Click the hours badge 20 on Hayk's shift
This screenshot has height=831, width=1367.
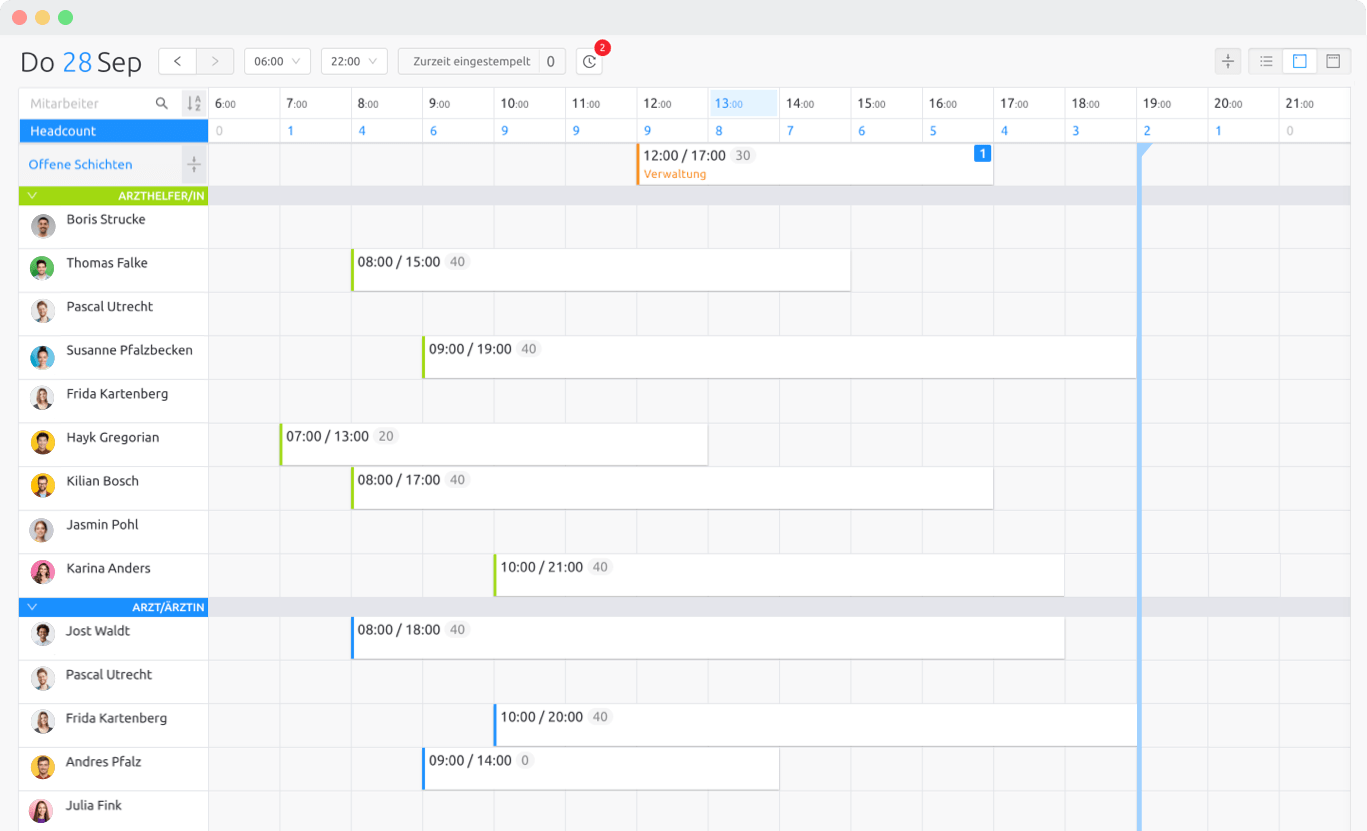click(x=386, y=437)
